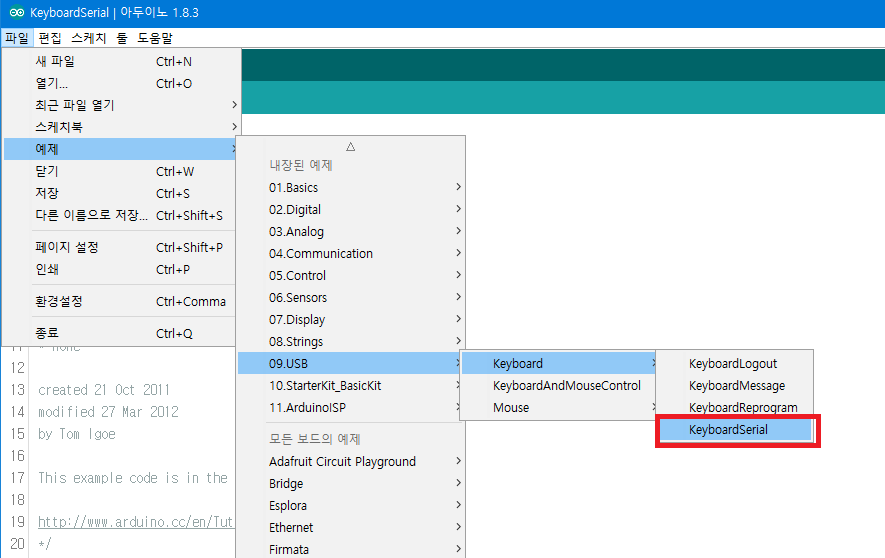Choose 종료 to quit
Screen dimensions: 885x558
pos(119,334)
